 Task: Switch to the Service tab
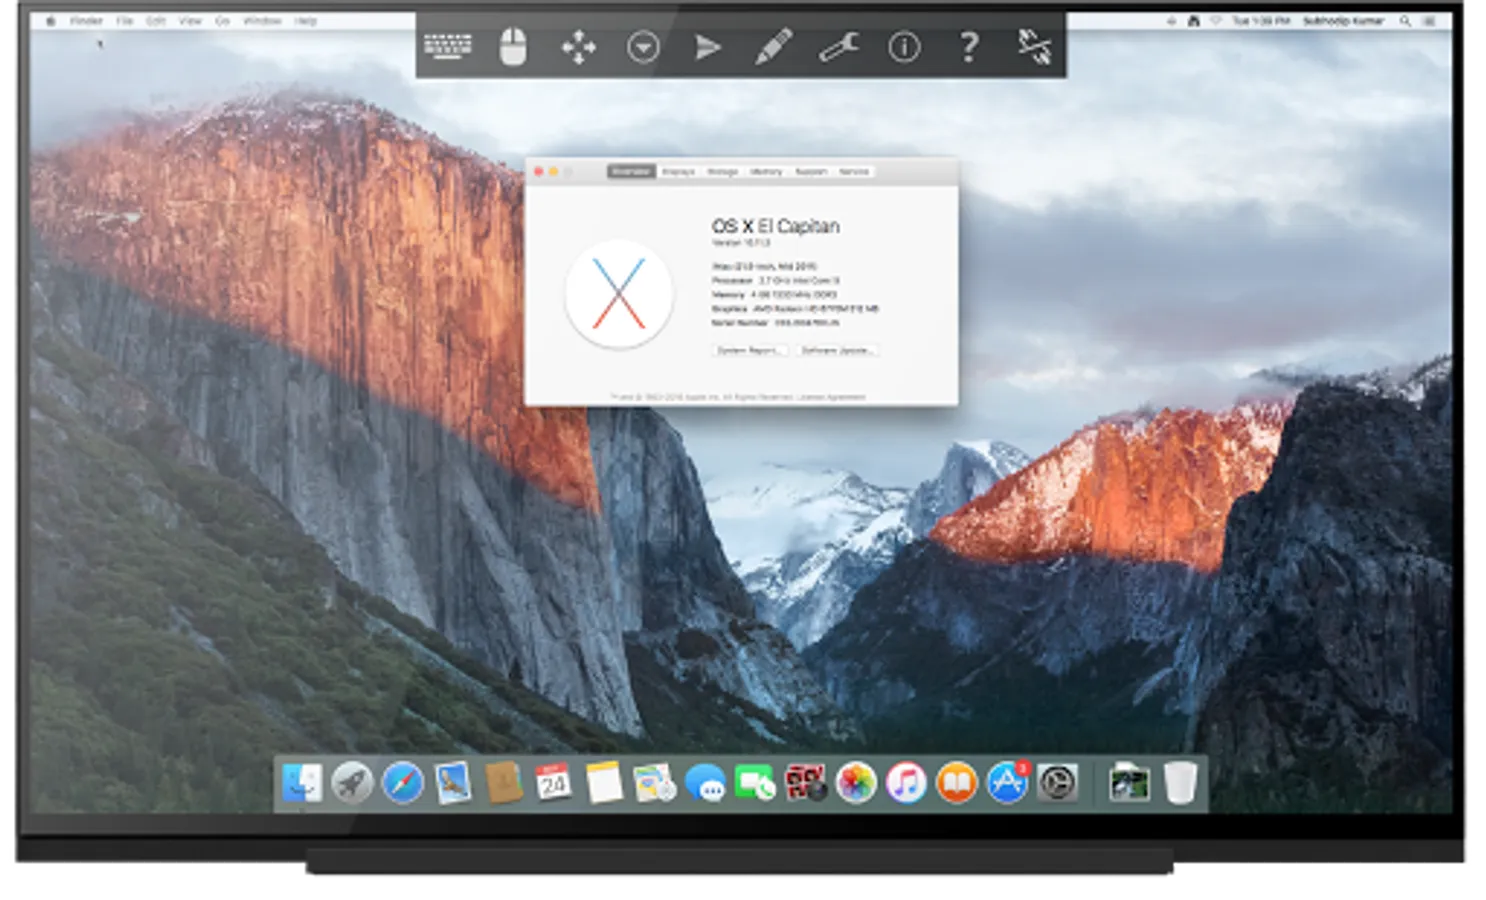point(854,172)
